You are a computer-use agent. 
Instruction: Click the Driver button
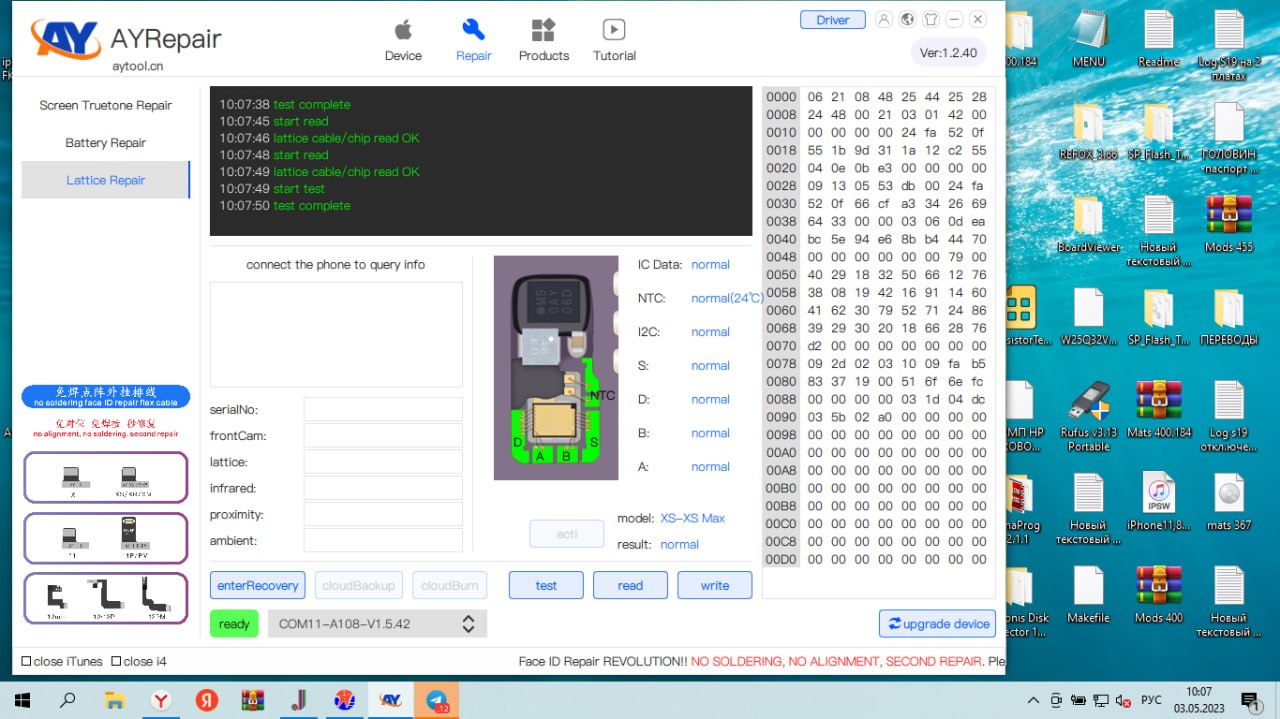tap(832, 19)
